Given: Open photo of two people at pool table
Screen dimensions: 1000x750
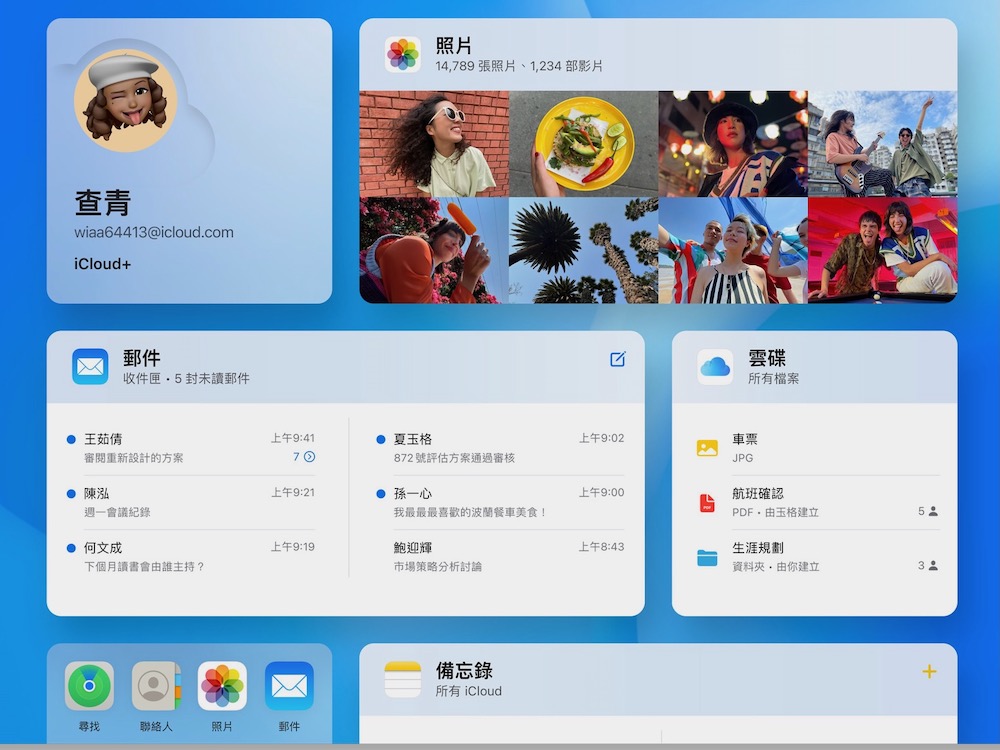Looking at the screenshot, I should [x=883, y=250].
